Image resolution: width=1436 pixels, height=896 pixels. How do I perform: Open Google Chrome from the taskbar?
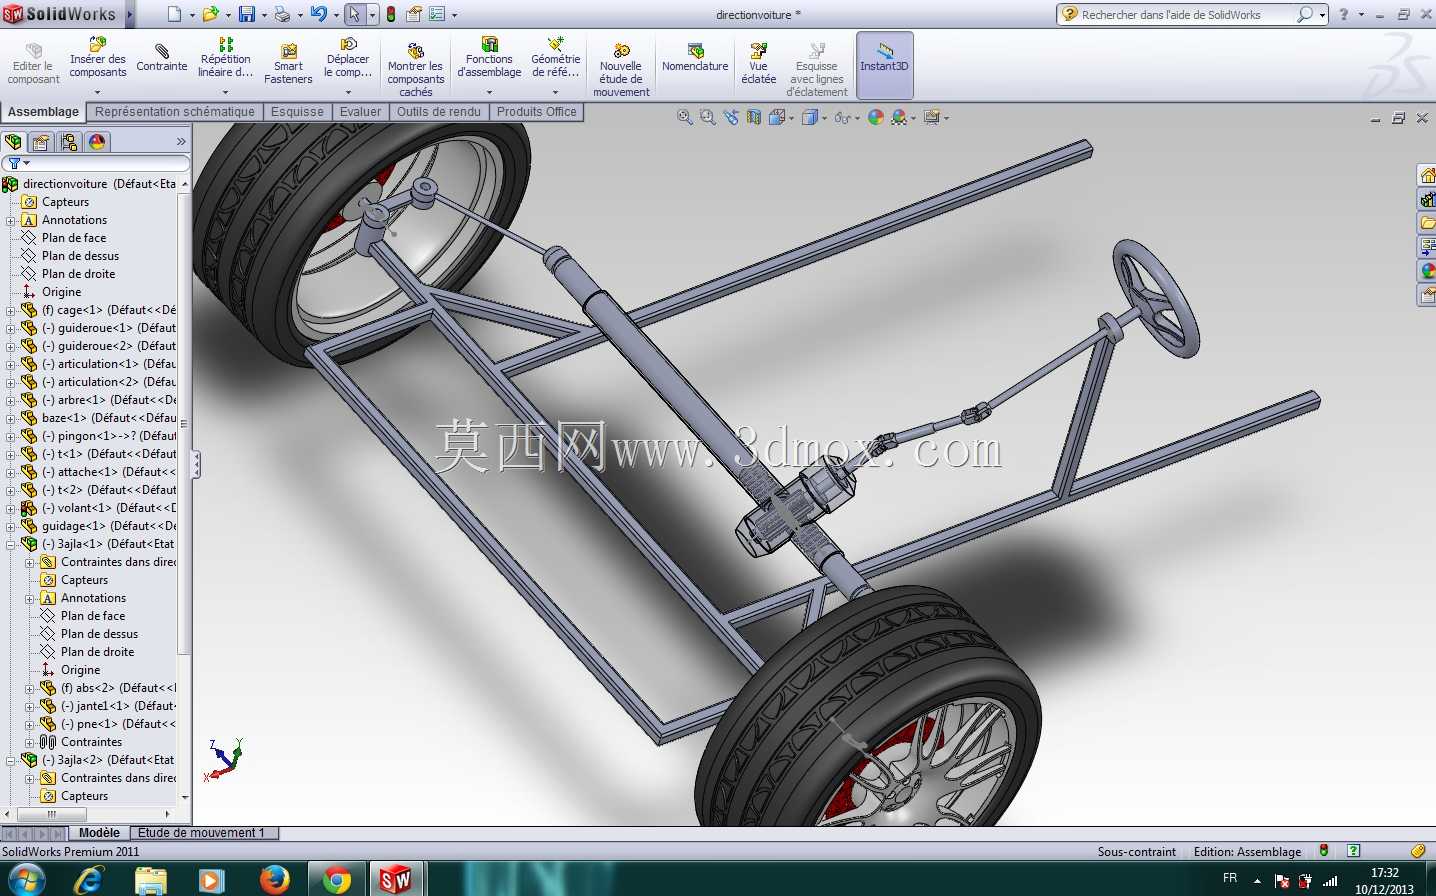click(337, 880)
